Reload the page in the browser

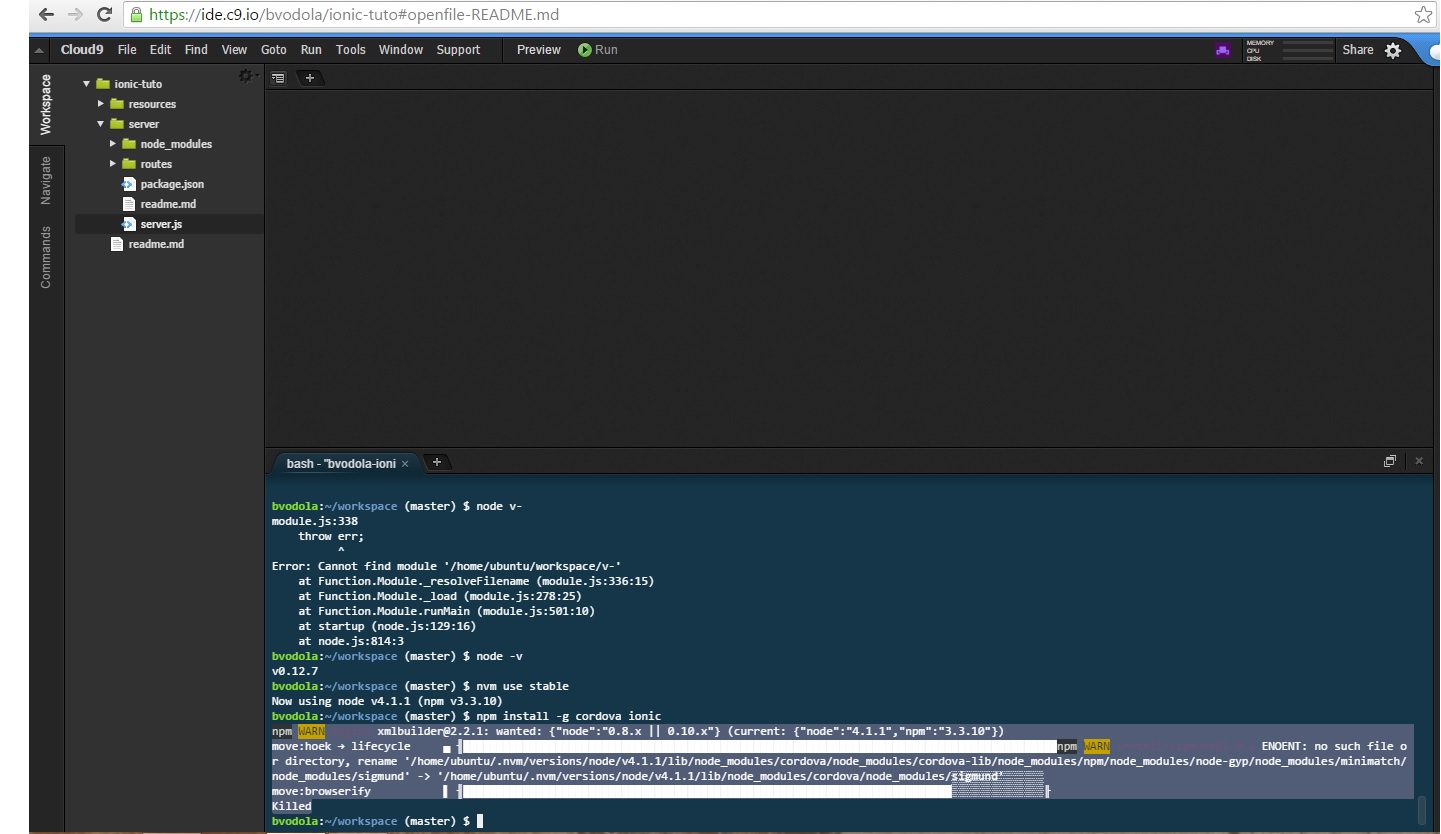104,15
